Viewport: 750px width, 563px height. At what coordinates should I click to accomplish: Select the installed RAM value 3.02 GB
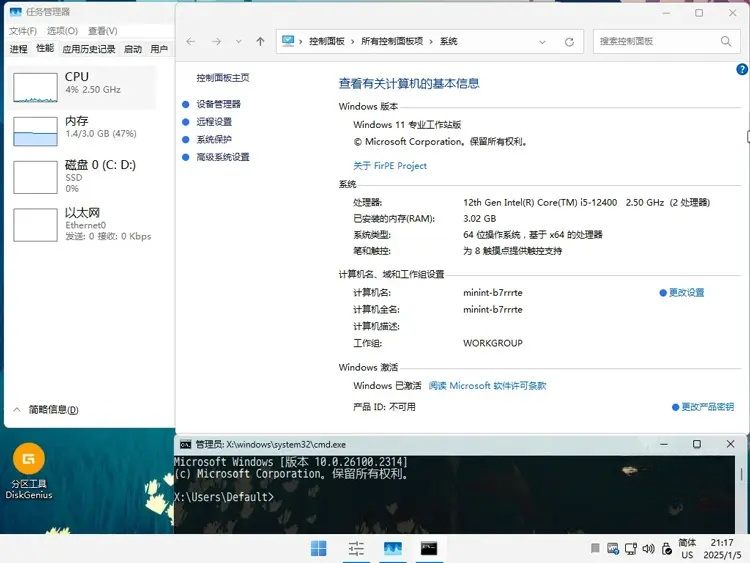pyautogui.click(x=480, y=219)
